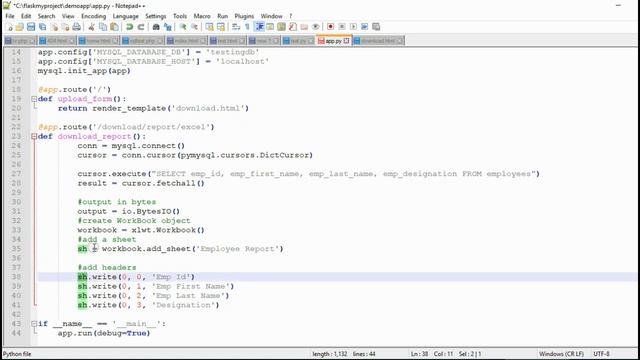Collapse the download_report function fold marker

[x=34, y=136]
